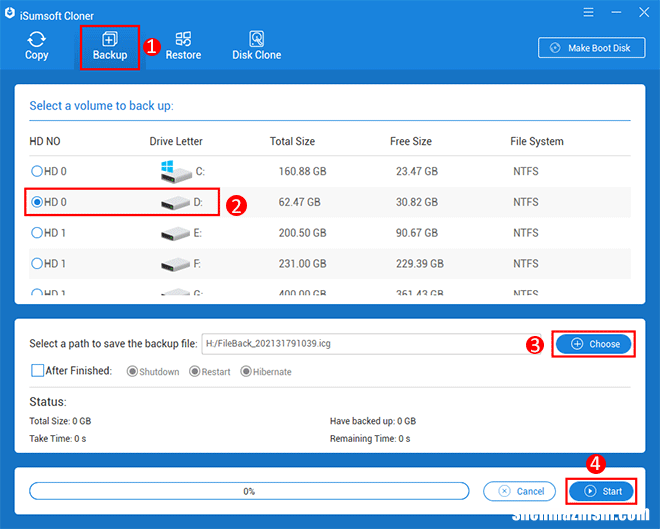Select the HD 1 E: drive radio button
660x529 pixels.
click(37, 233)
